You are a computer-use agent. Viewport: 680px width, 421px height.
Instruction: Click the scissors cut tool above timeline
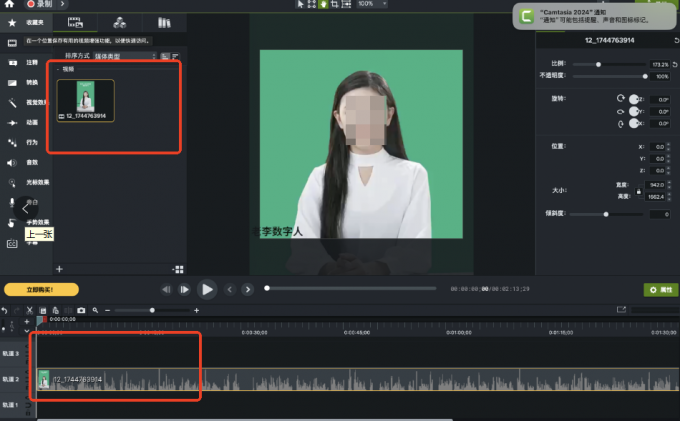[30, 311]
